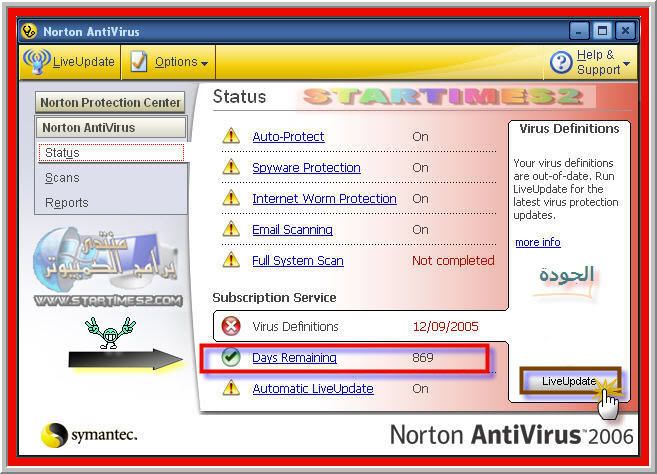Open the Auto-Protect link
Screen dimensions: 657x474
coord(288,137)
